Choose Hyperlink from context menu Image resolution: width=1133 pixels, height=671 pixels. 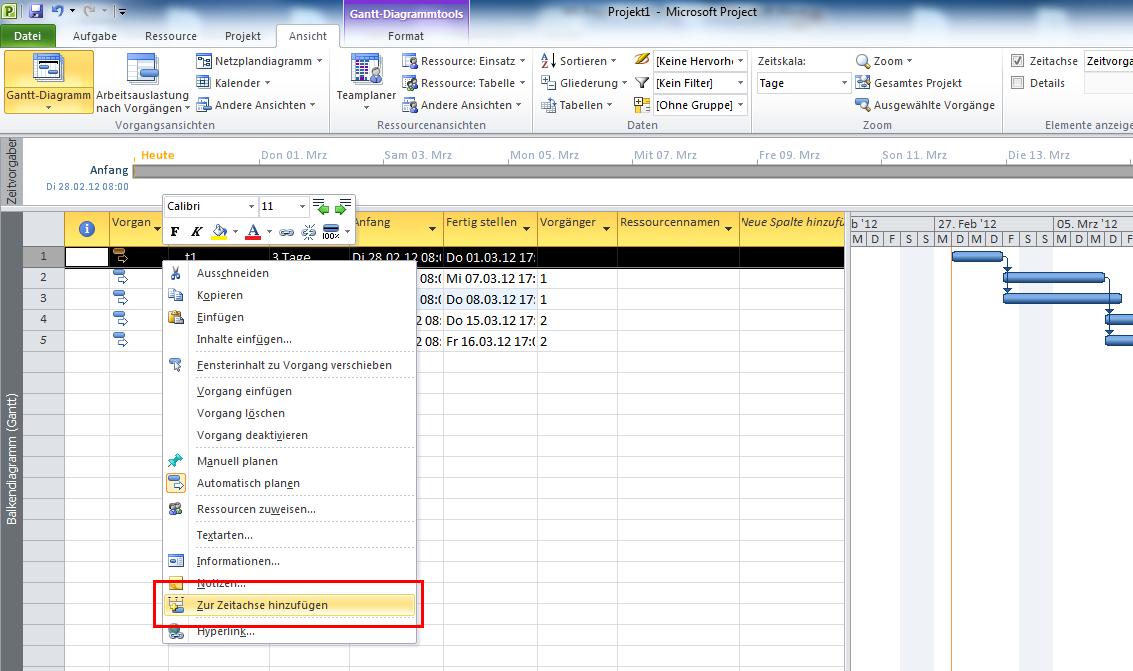tap(290, 631)
